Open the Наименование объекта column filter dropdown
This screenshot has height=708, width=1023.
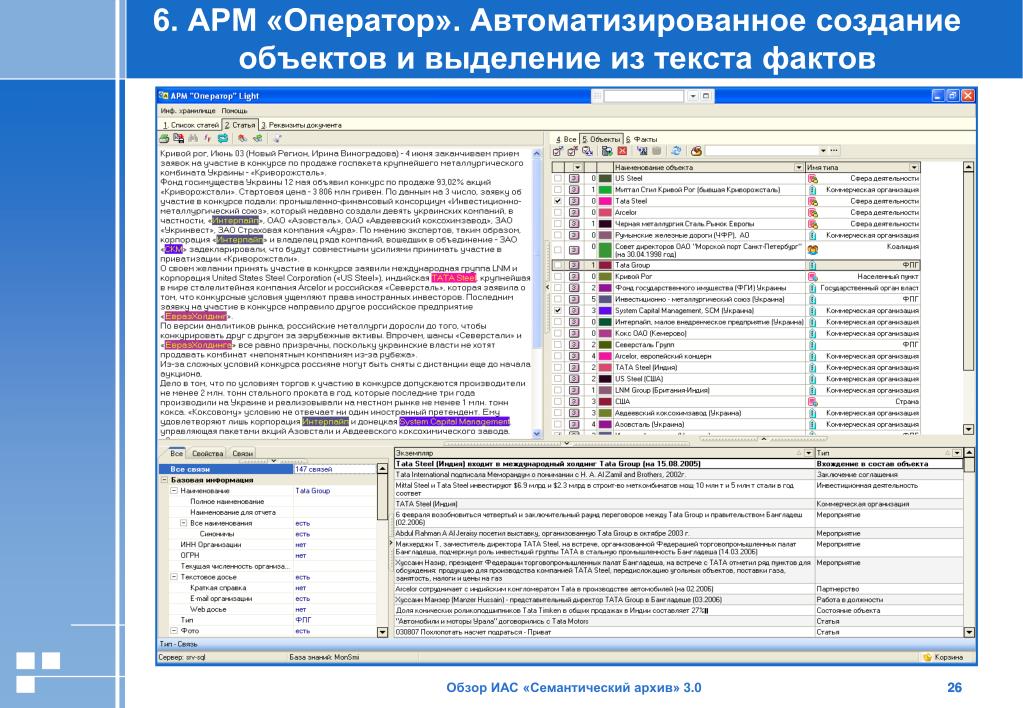(x=799, y=168)
